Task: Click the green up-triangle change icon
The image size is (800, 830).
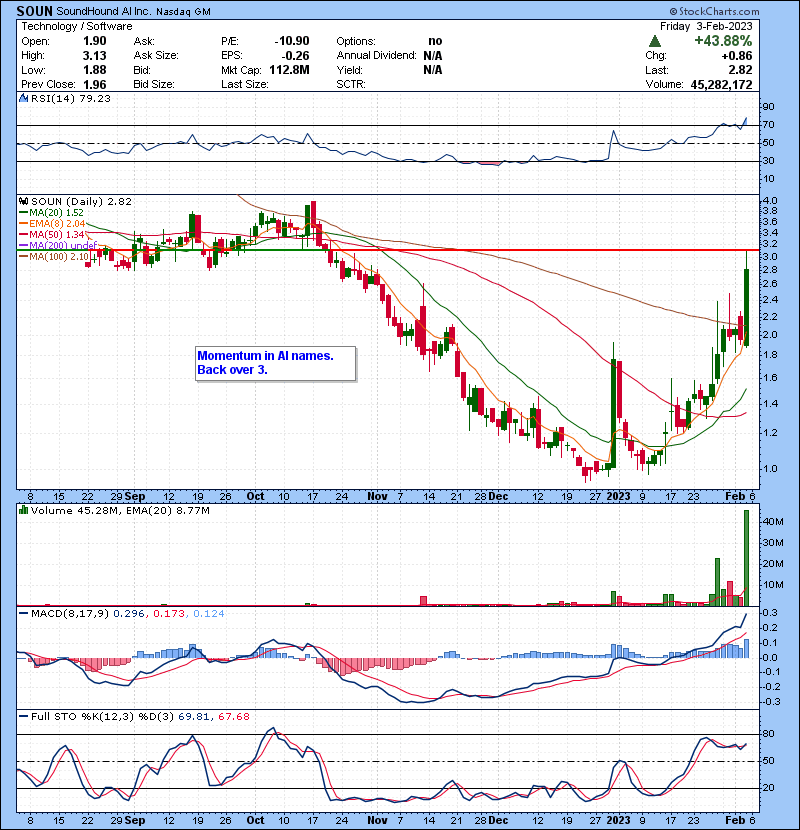Action: [654, 41]
